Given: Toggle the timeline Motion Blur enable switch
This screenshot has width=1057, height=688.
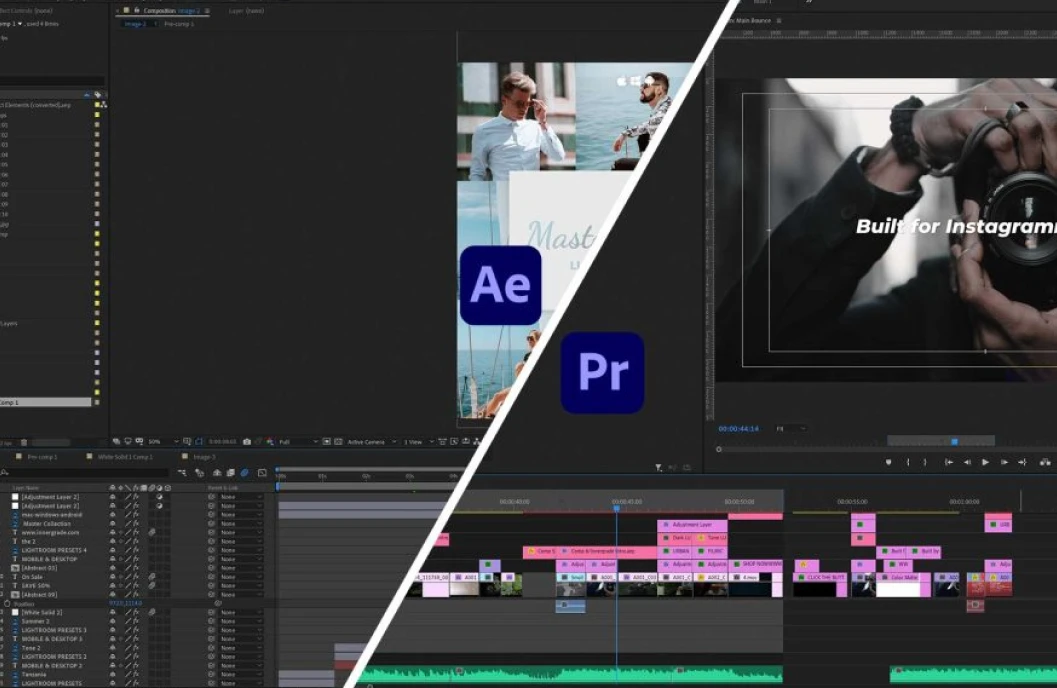Looking at the screenshot, I should pyautogui.click(x=245, y=473).
